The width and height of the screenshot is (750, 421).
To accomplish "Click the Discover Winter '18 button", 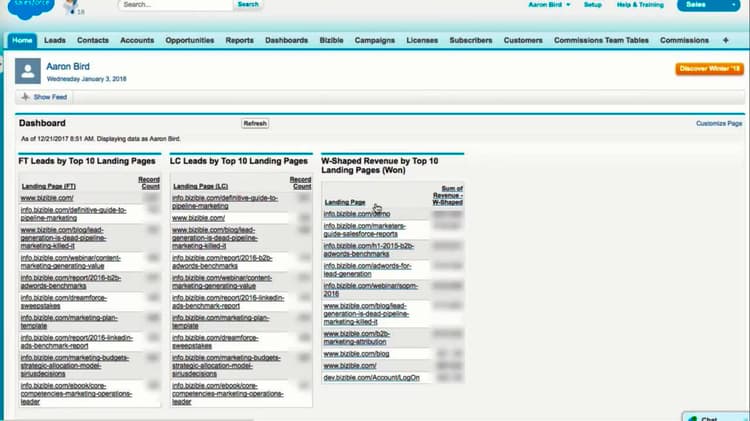I will coord(710,69).
